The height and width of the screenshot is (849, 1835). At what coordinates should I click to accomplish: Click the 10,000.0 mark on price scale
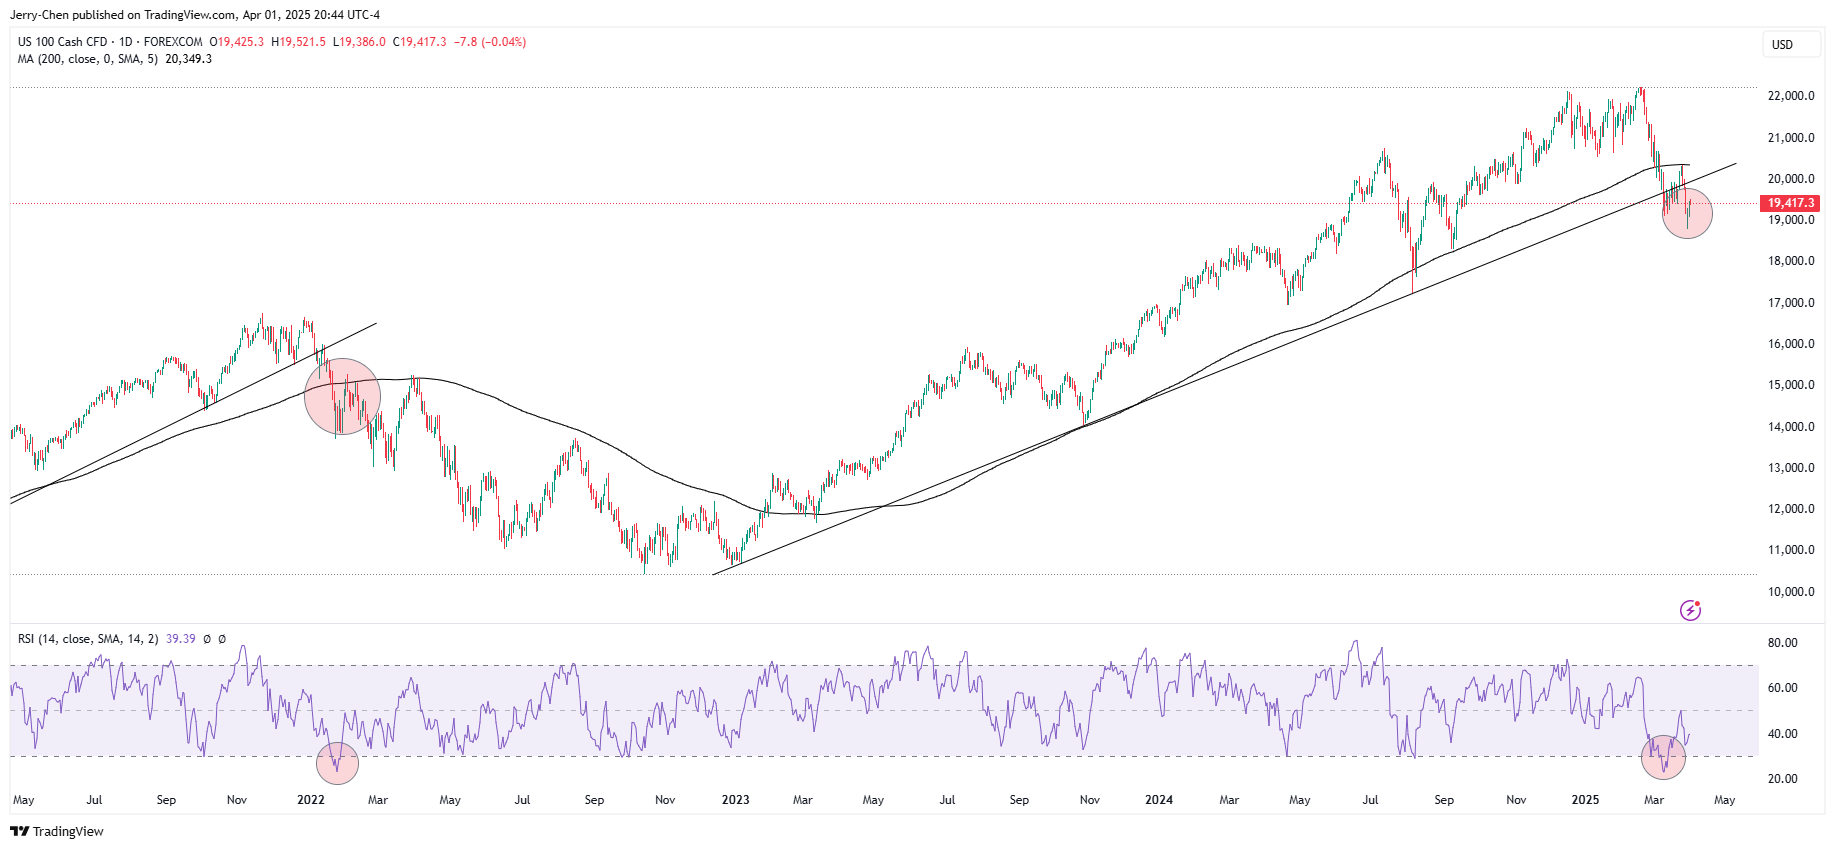coord(1791,592)
